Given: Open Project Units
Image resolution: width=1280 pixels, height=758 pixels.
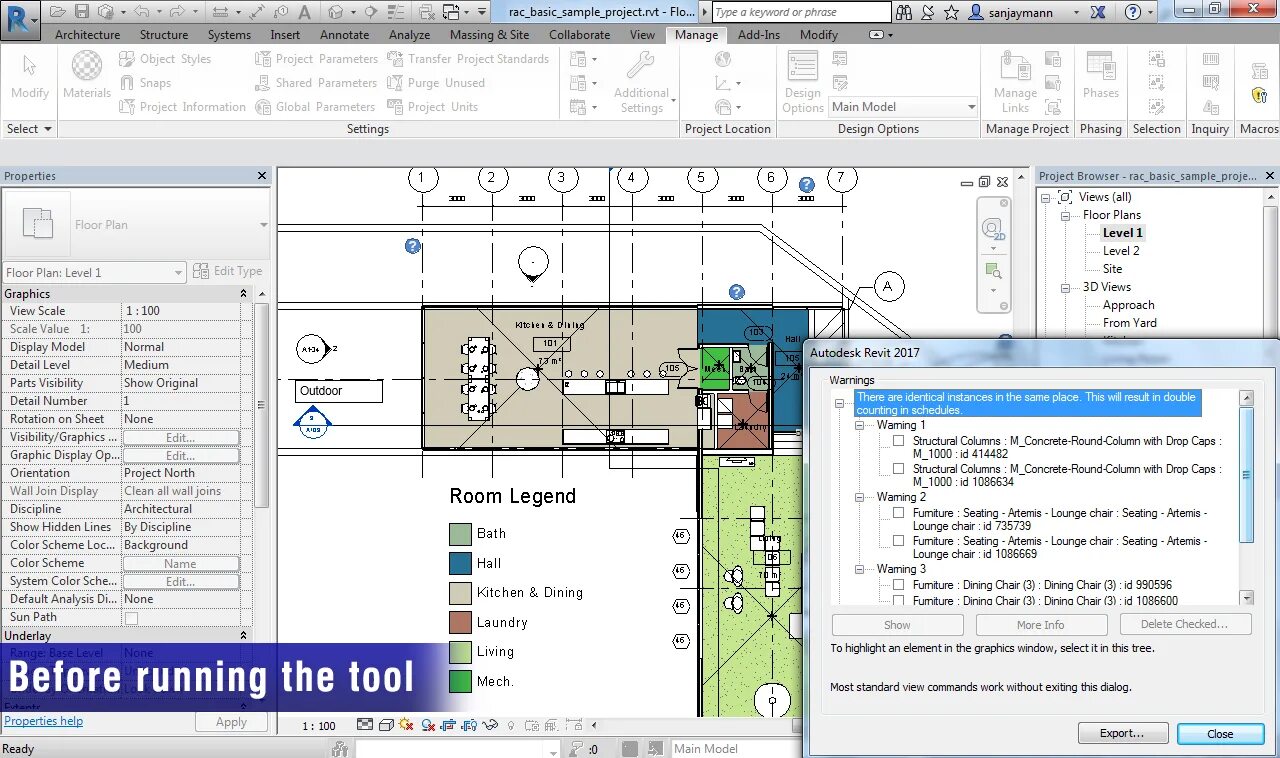Looking at the screenshot, I should [432, 107].
